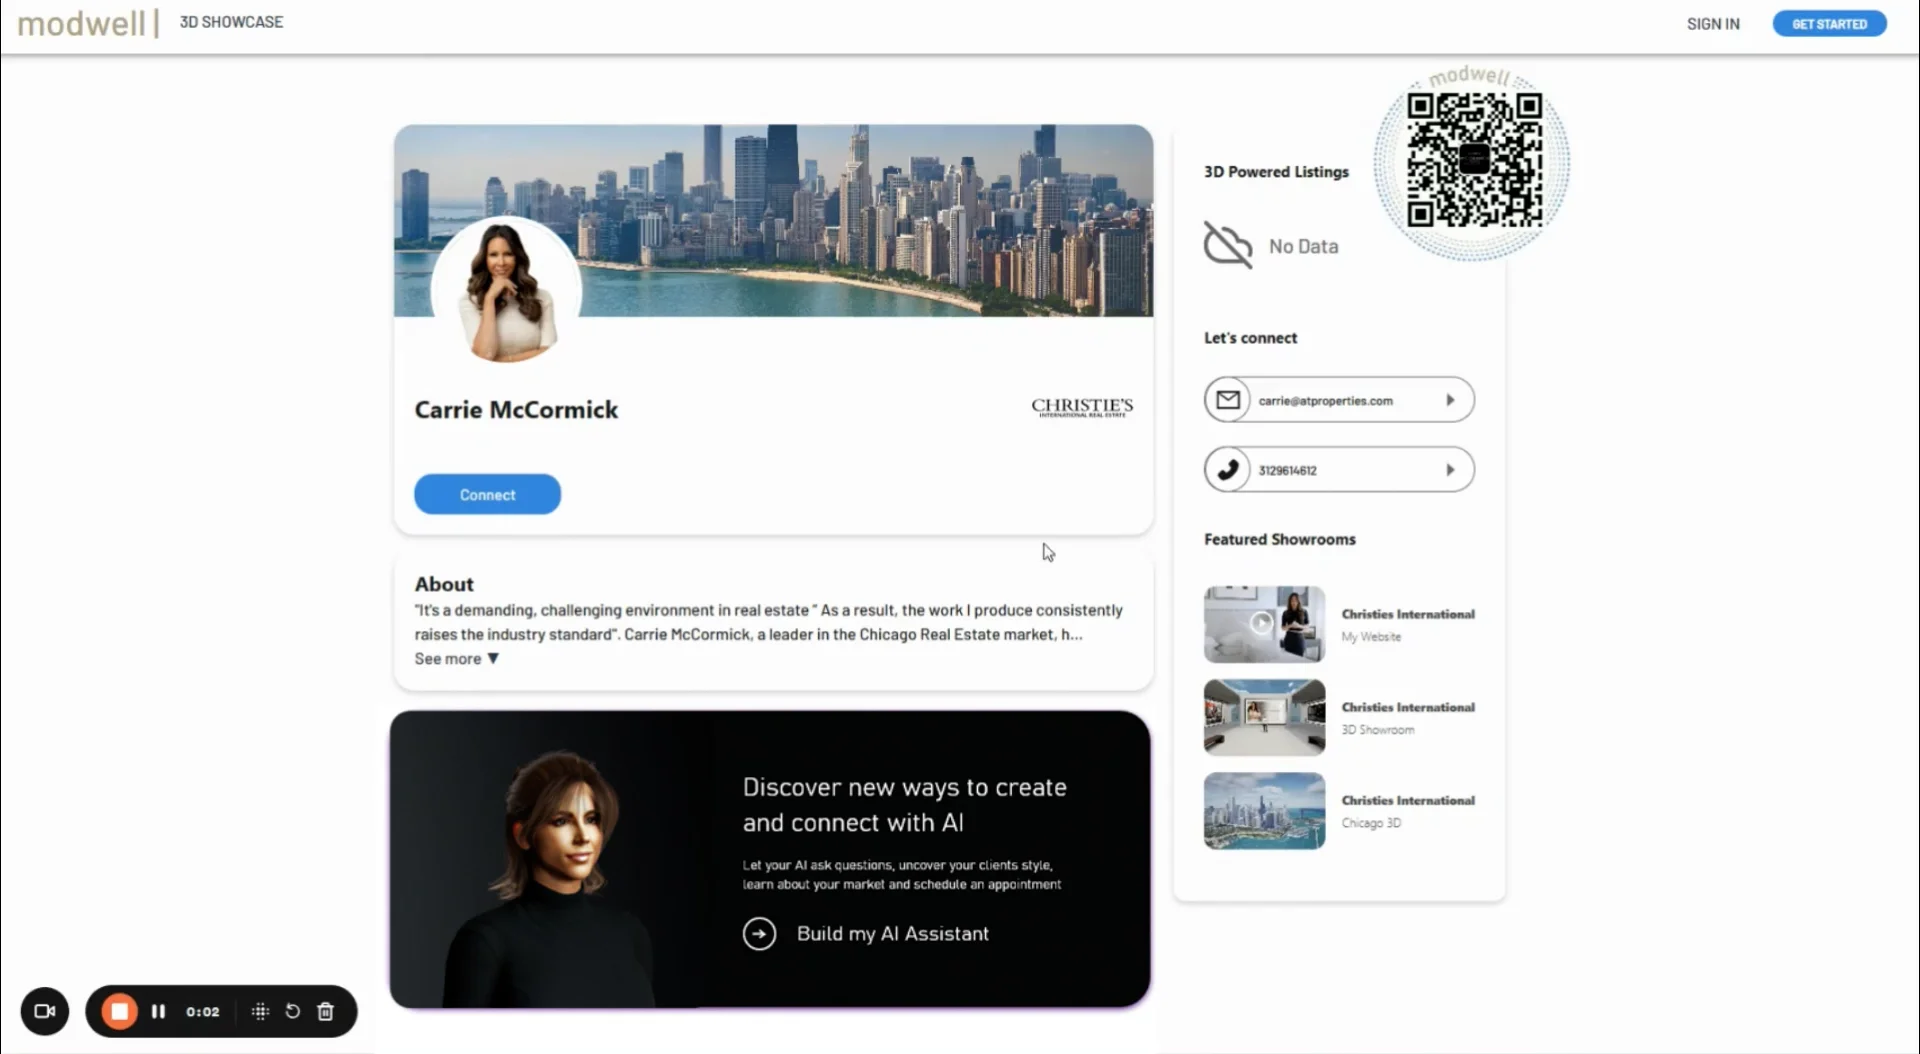Click the recorder grid dots icon
This screenshot has width=1920, height=1054.
(260, 1011)
